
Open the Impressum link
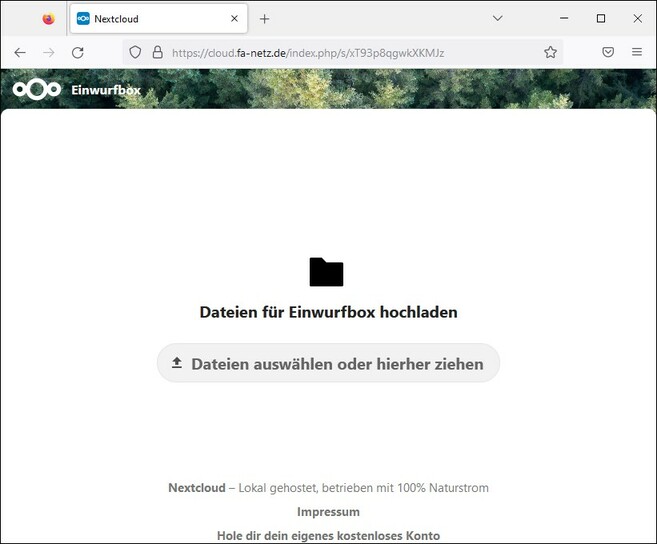point(328,512)
